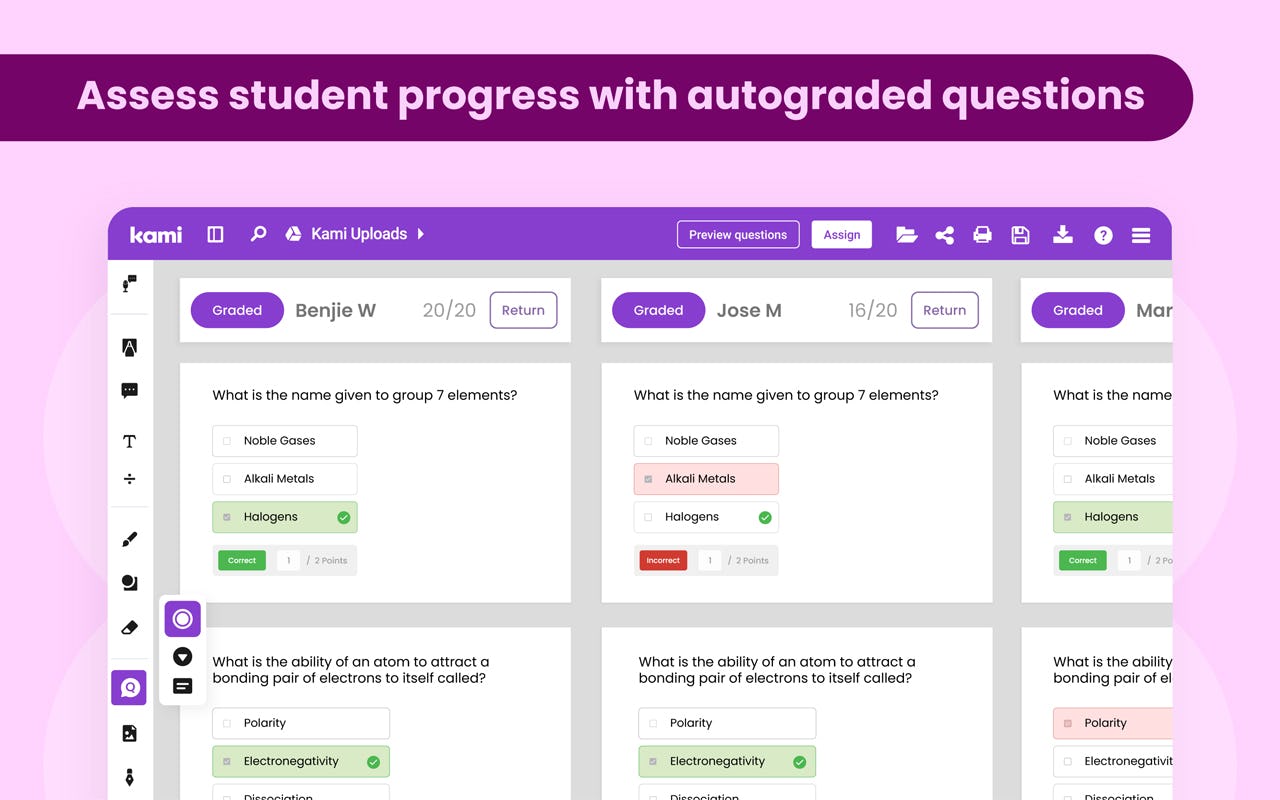Save the document with the save icon
Screen dimensions: 1280x800
click(x=1020, y=234)
